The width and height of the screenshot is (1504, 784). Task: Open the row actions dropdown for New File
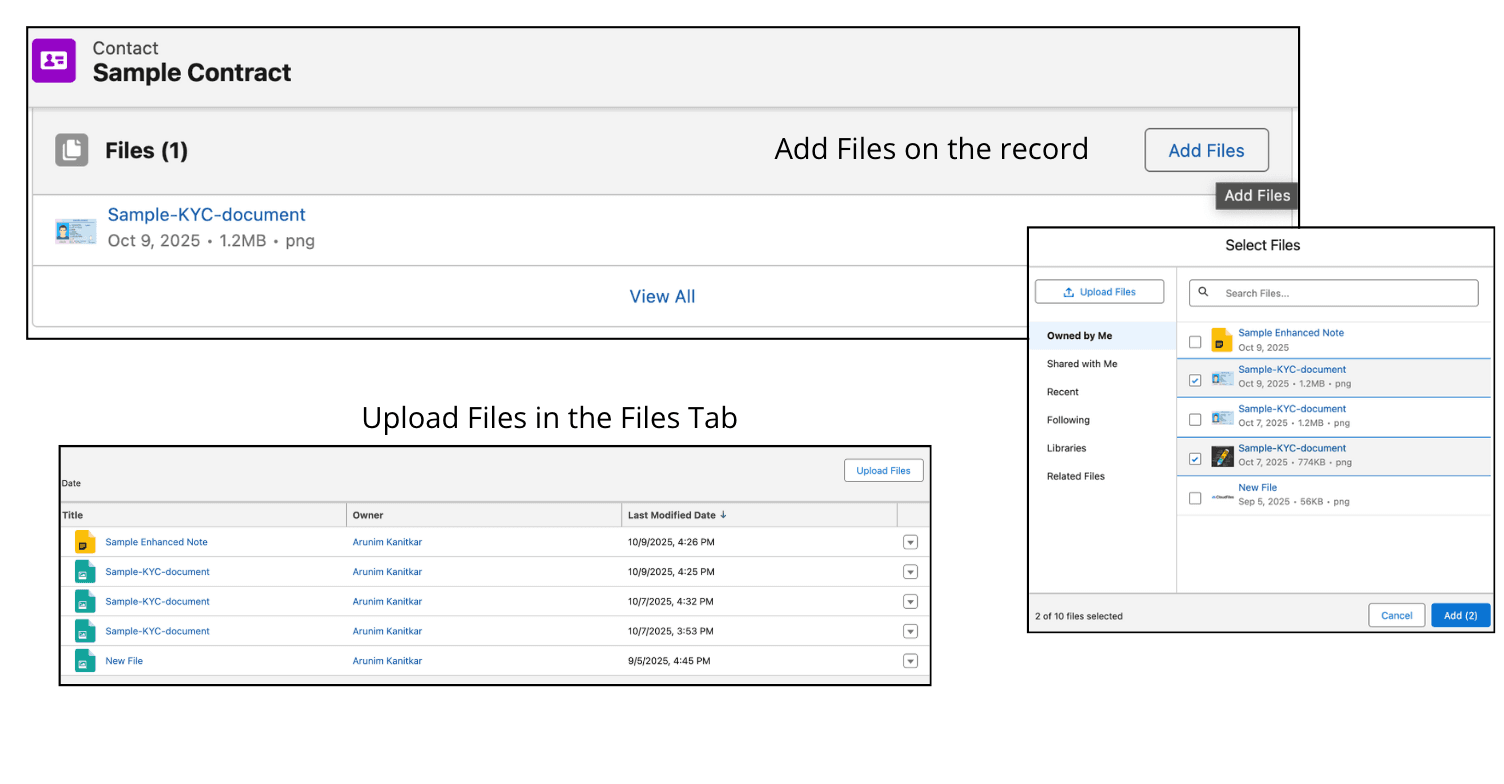click(910, 660)
